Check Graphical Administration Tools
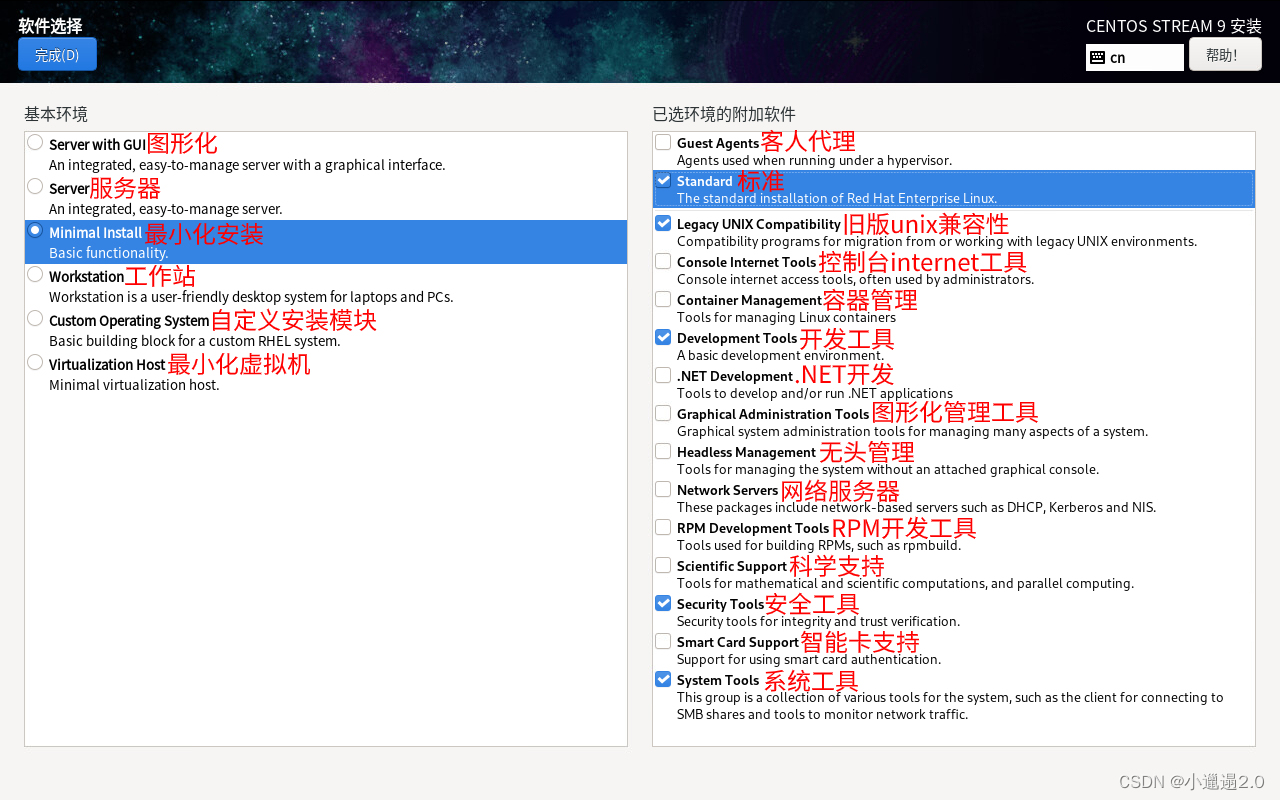Image resolution: width=1280 pixels, height=800 pixels. 662,412
